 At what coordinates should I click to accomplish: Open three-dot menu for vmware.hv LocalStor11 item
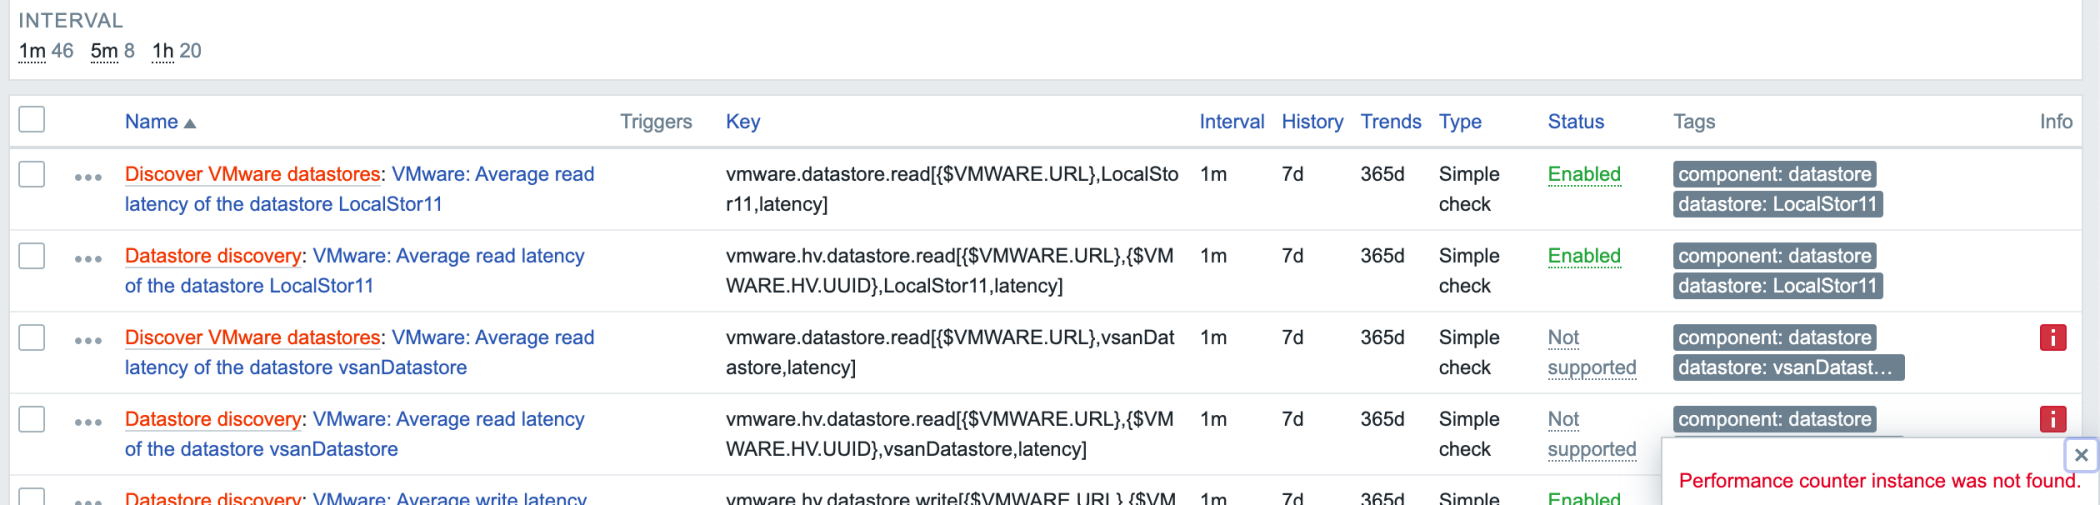[88, 259]
